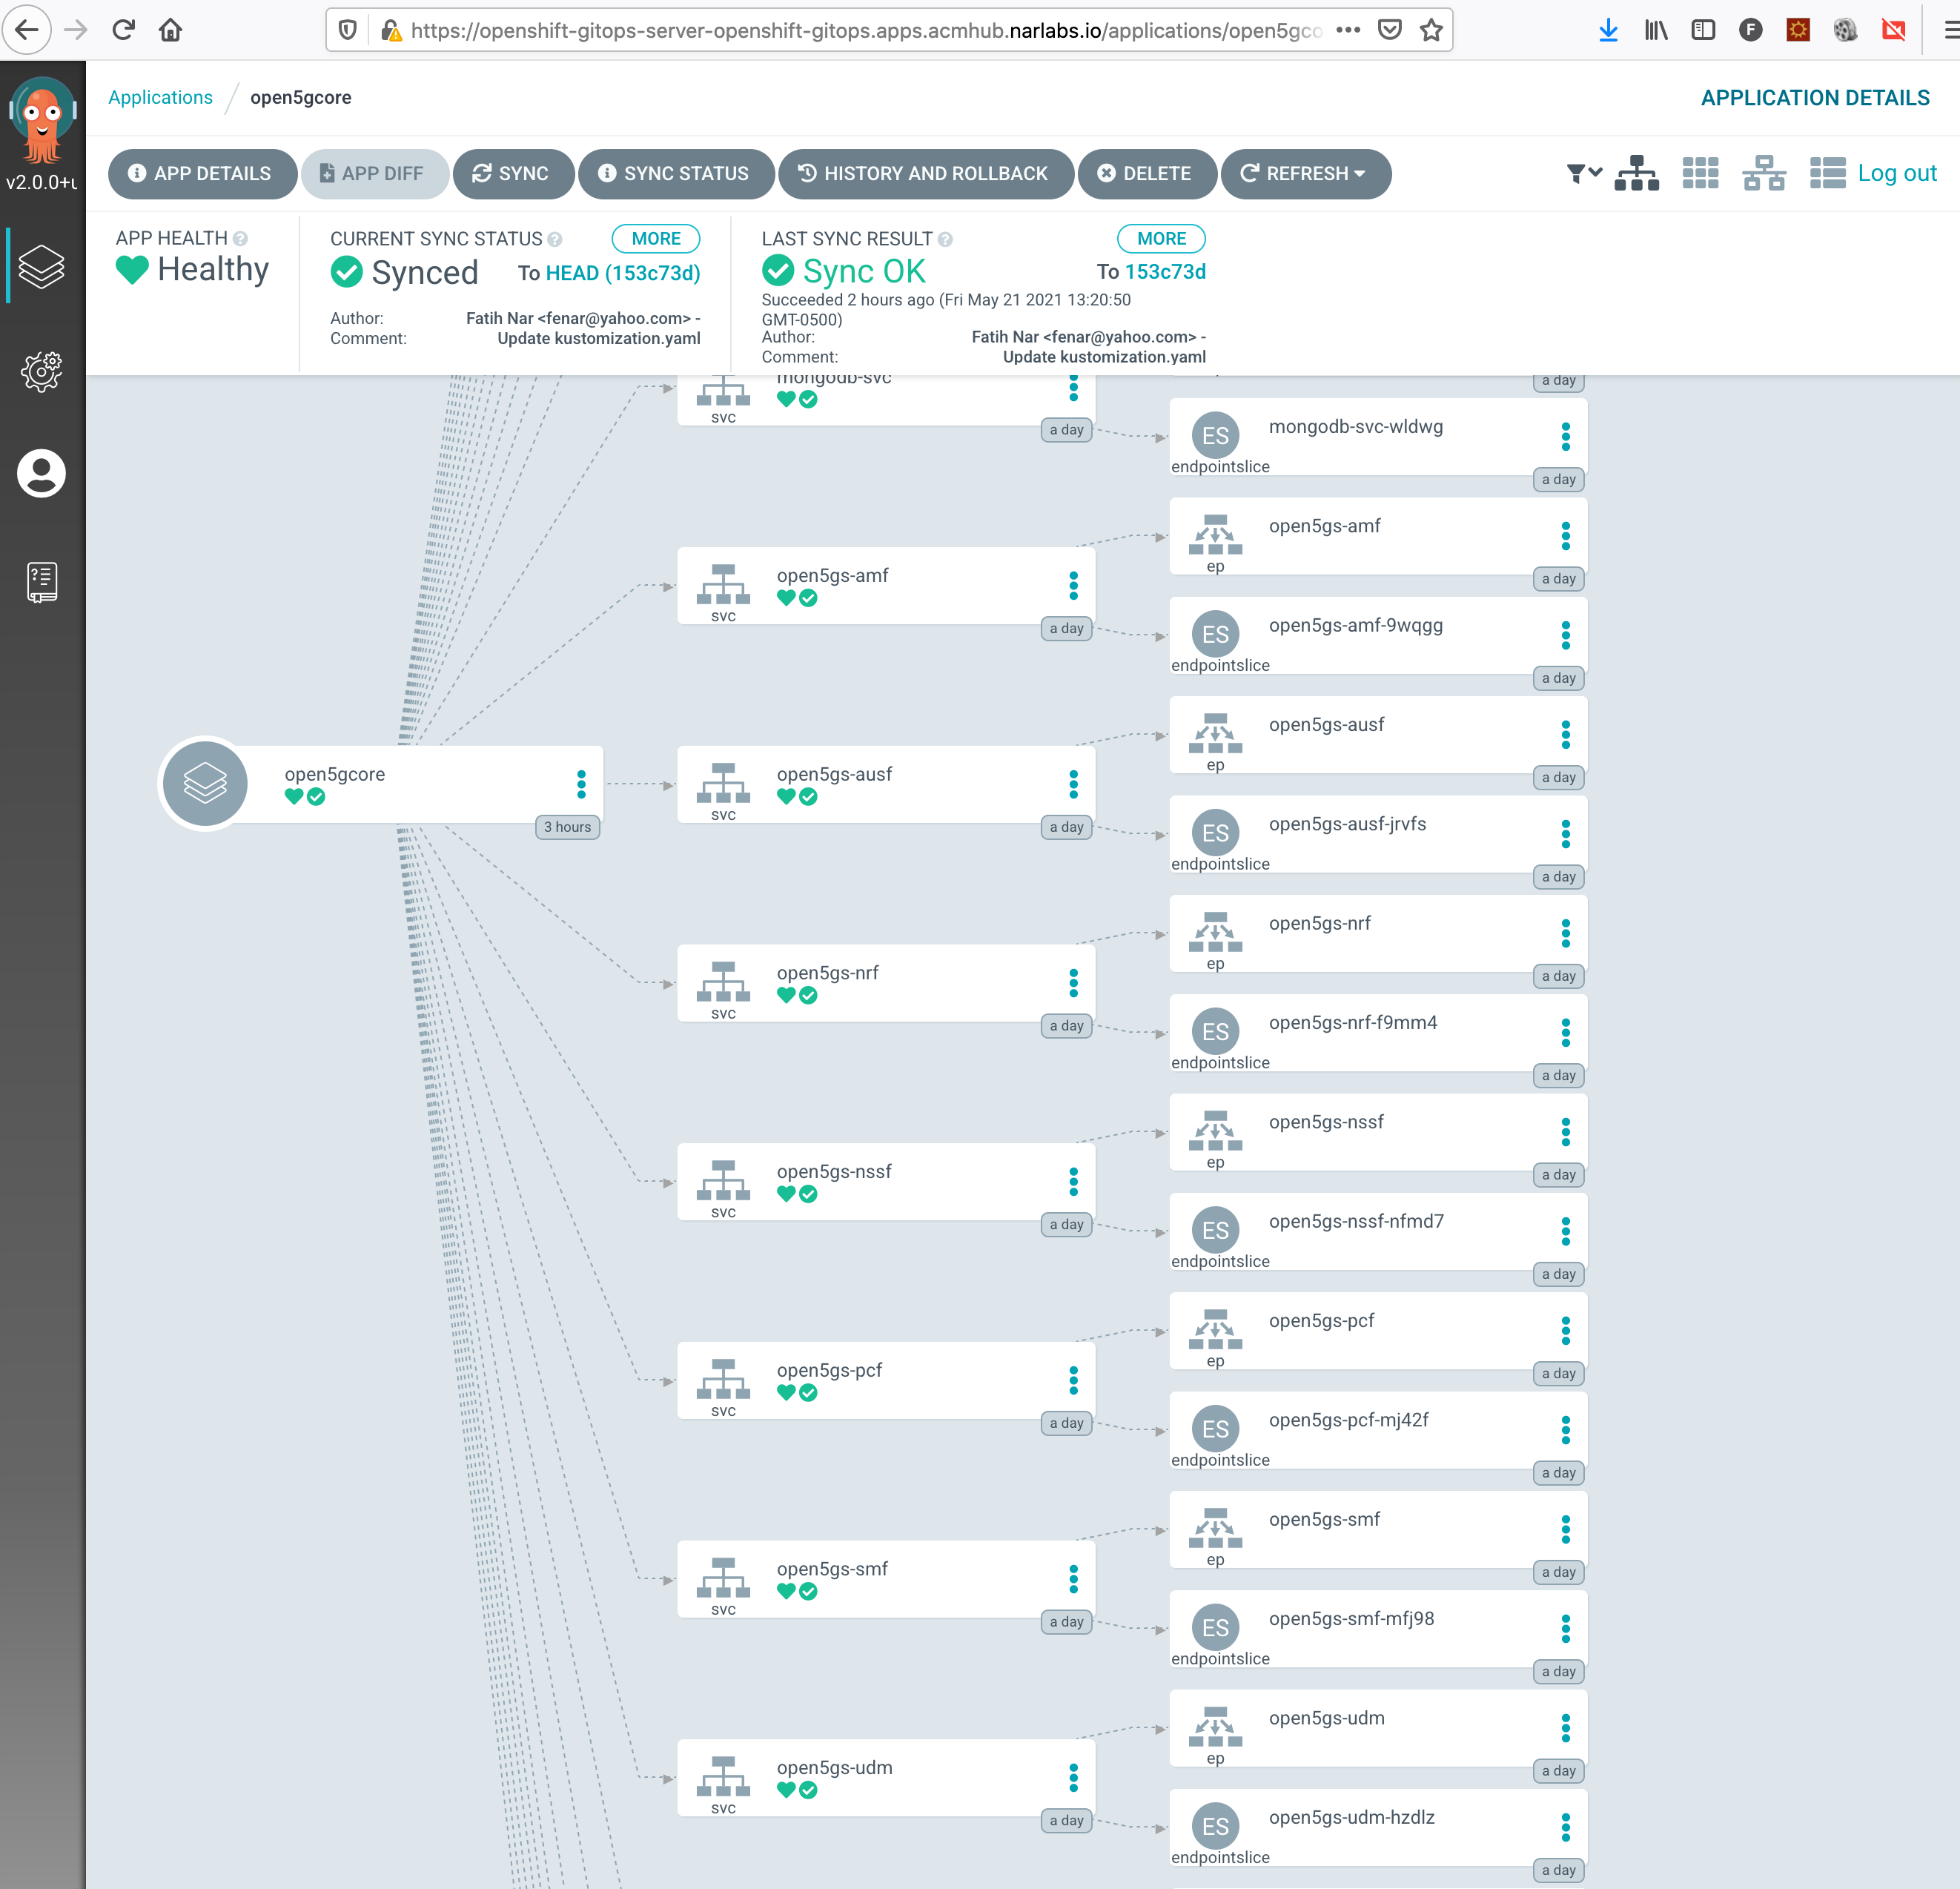Switch to pods grid view icon
1960x1889 pixels.
1700,174
